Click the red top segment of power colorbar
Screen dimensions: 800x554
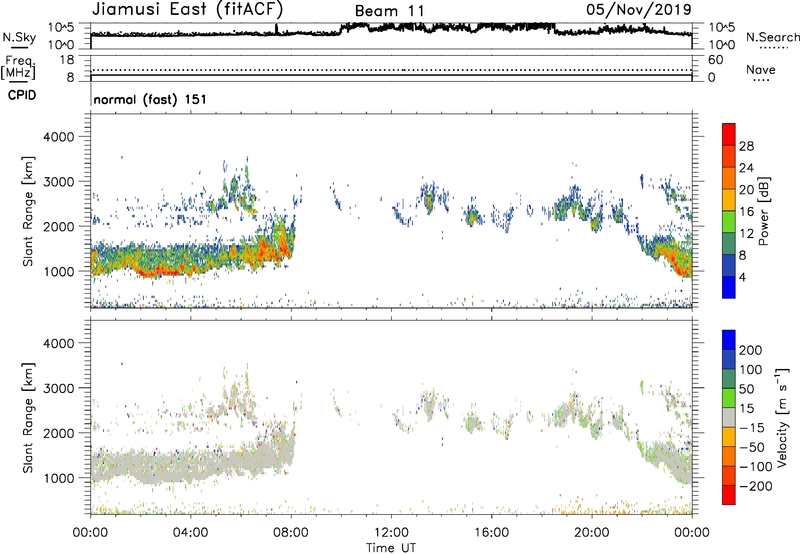(729, 134)
